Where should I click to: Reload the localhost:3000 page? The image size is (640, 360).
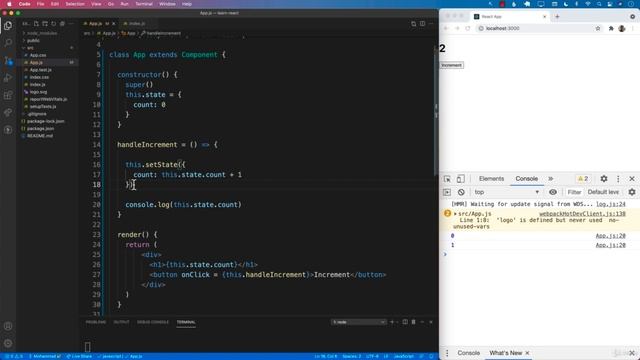click(468, 29)
